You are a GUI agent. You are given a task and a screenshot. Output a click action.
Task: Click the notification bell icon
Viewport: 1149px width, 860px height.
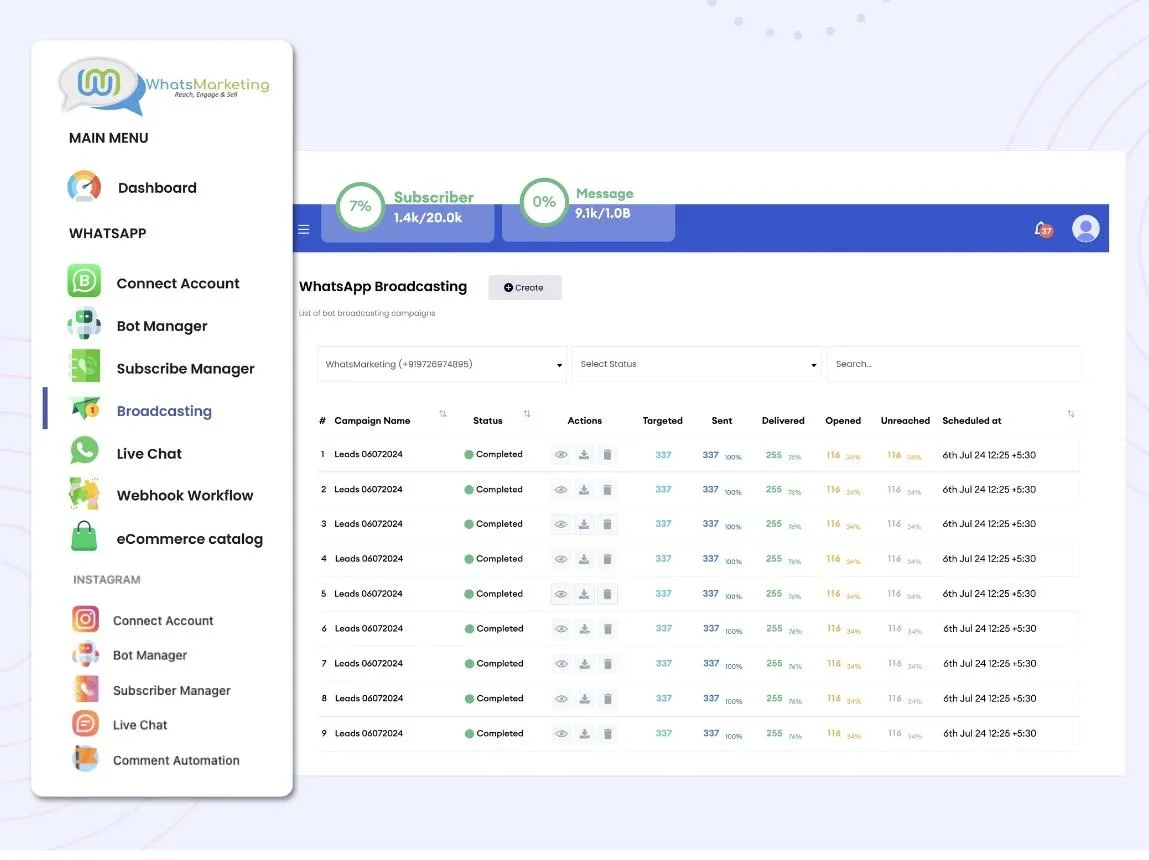pyautogui.click(x=1042, y=229)
